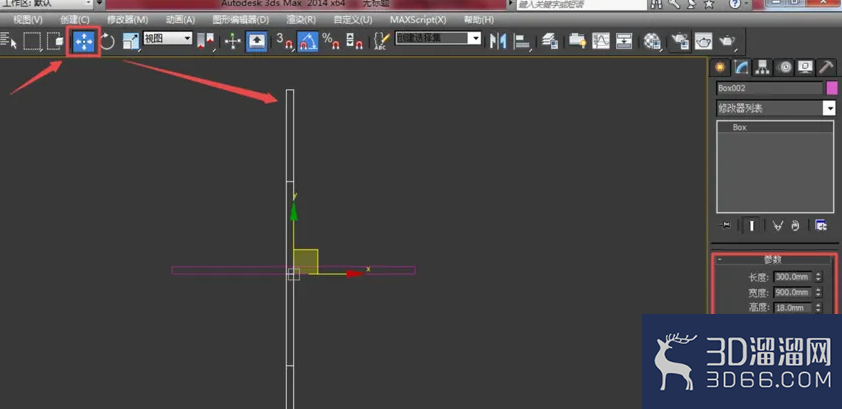
Task: Open the Material Editor
Action: click(652, 41)
